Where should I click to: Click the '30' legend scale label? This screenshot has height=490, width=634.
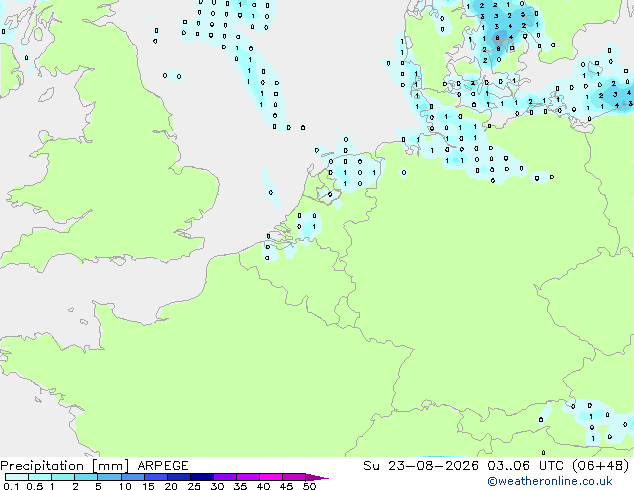(217, 486)
